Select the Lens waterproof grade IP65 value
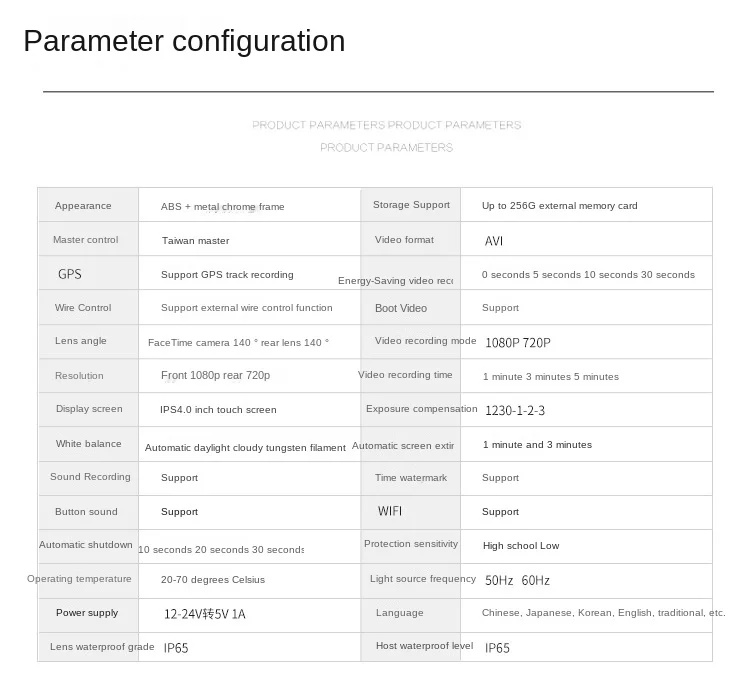Viewport: 750px width, 696px height. click(x=176, y=648)
